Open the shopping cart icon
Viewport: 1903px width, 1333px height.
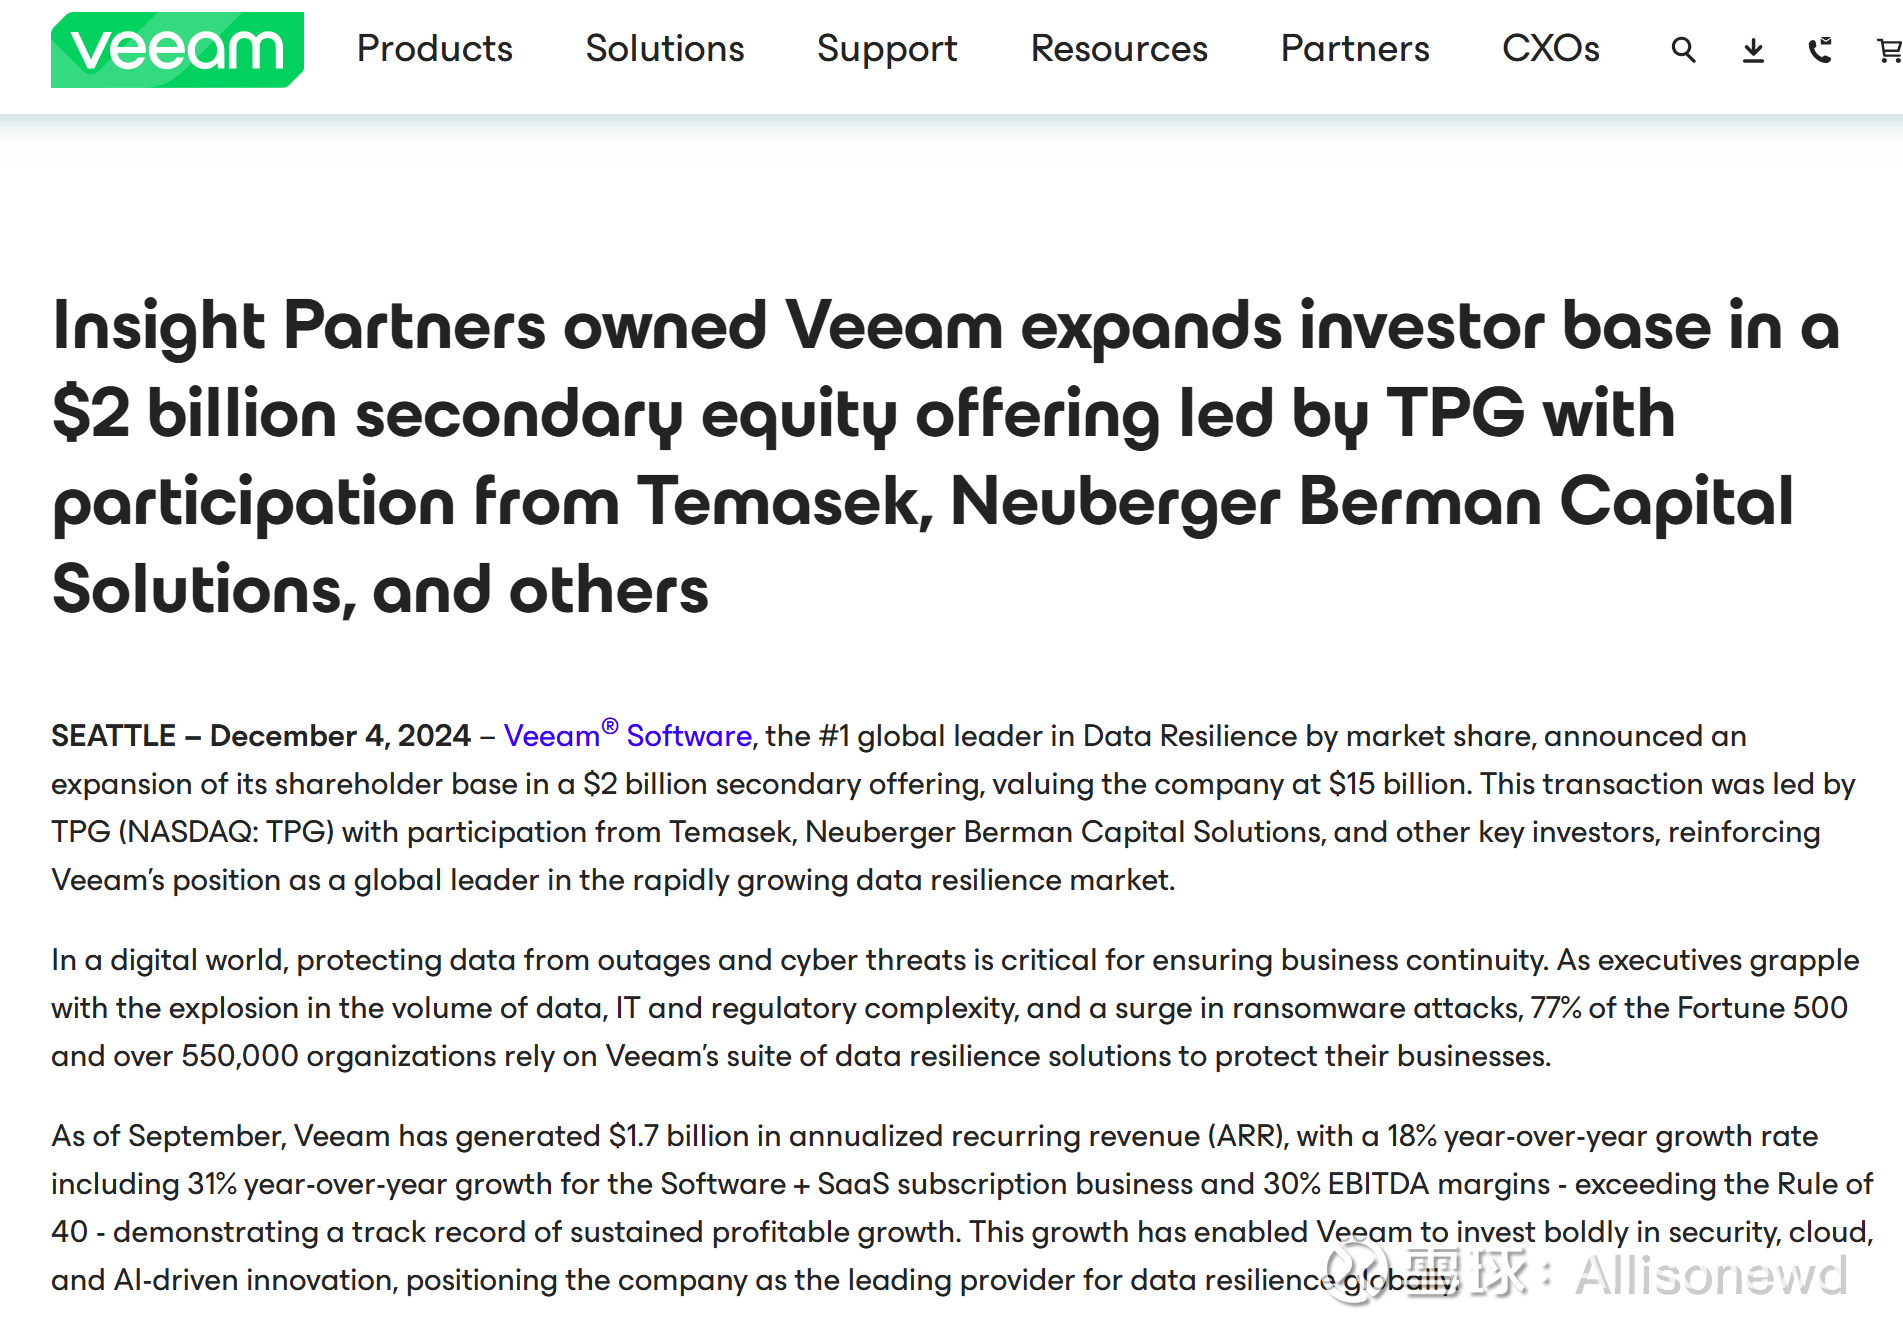1888,50
